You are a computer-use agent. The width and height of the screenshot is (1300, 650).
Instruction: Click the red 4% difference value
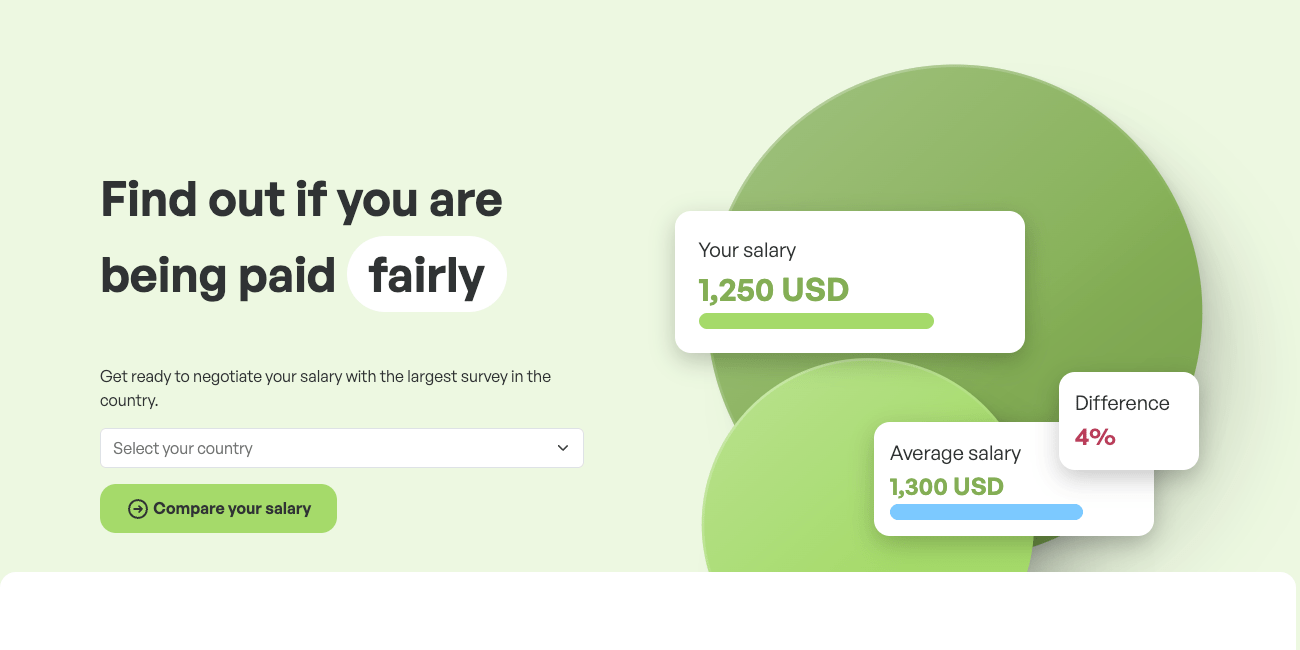[x=1095, y=437]
